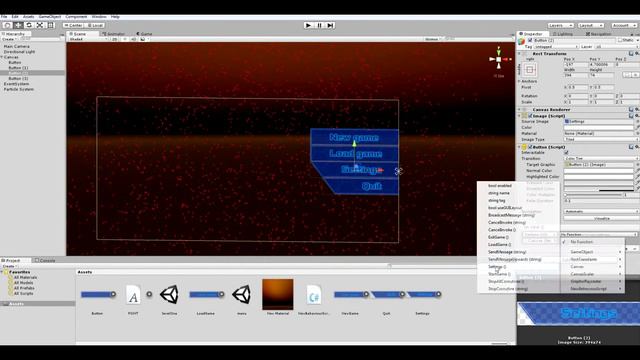Click Create in the Hierarchy panel
Screen dimensions: 640x360
pos(9,39)
